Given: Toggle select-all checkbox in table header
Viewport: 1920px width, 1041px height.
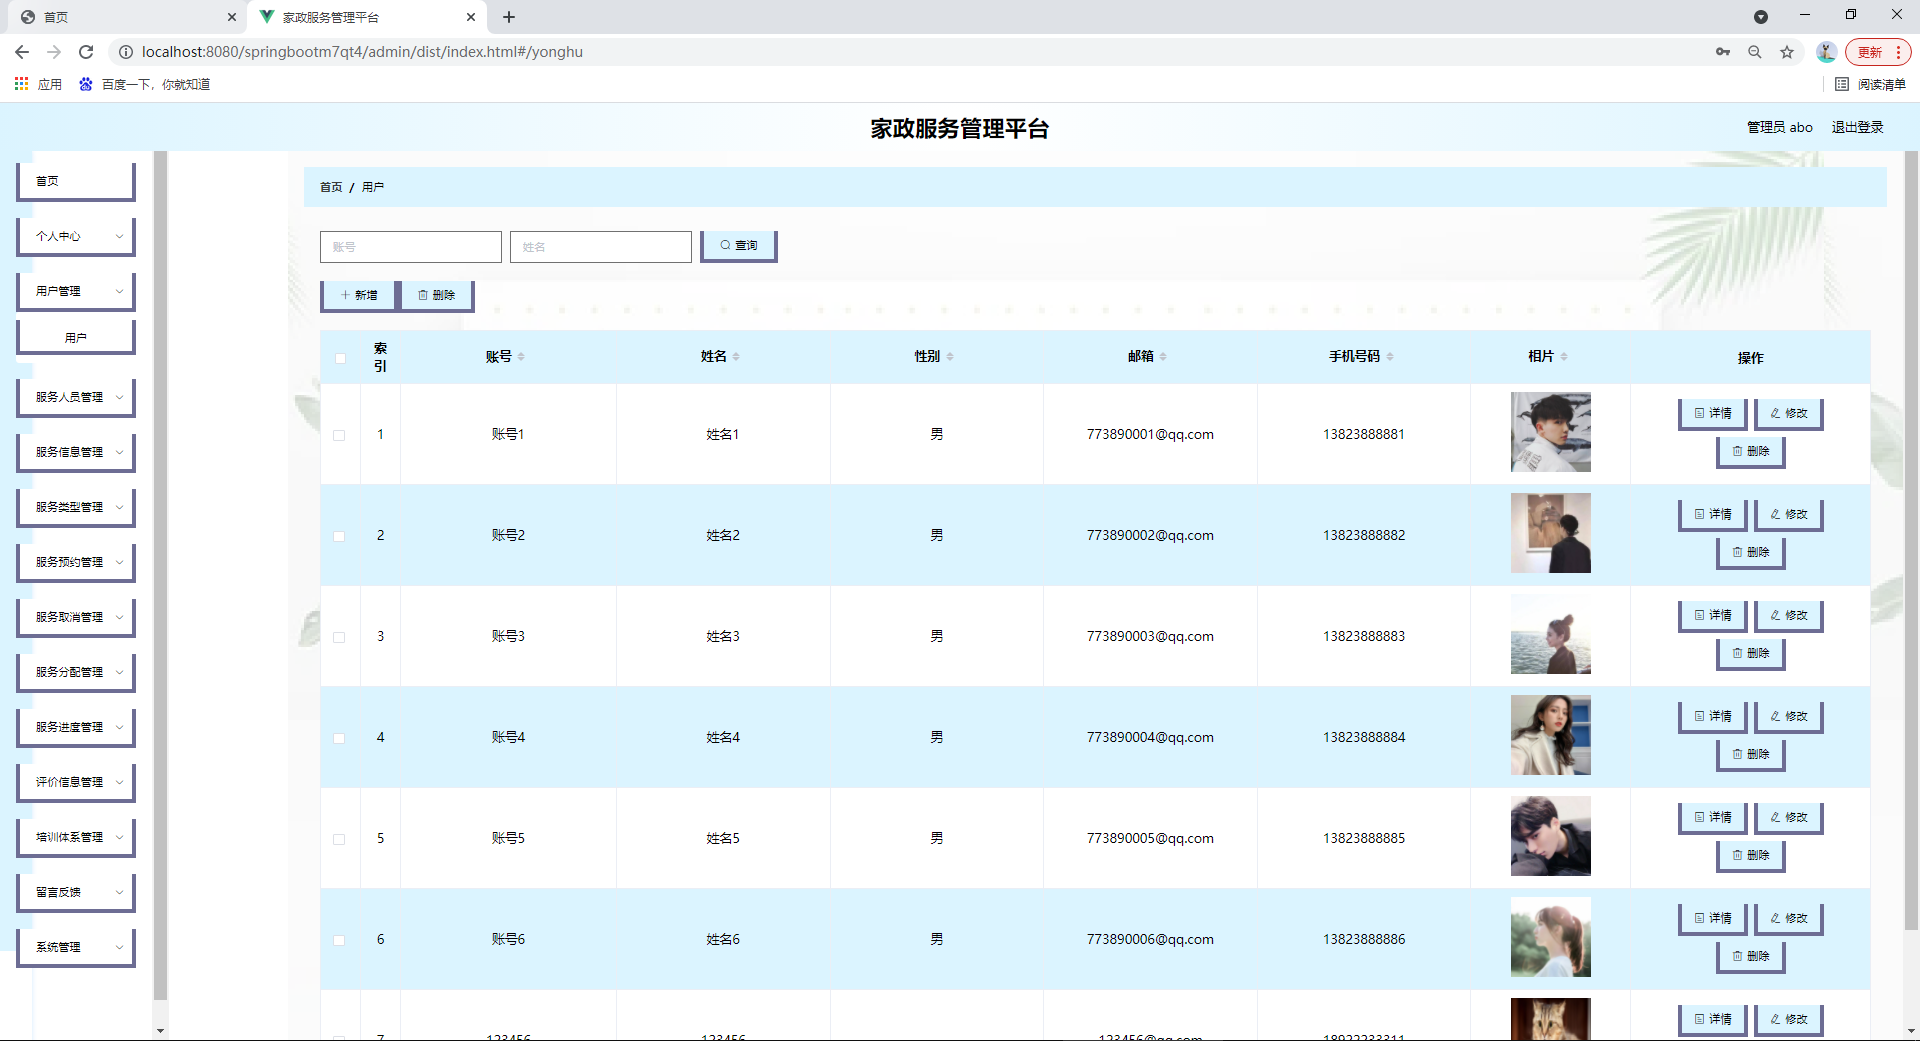Looking at the screenshot, I should pos(340,359).
